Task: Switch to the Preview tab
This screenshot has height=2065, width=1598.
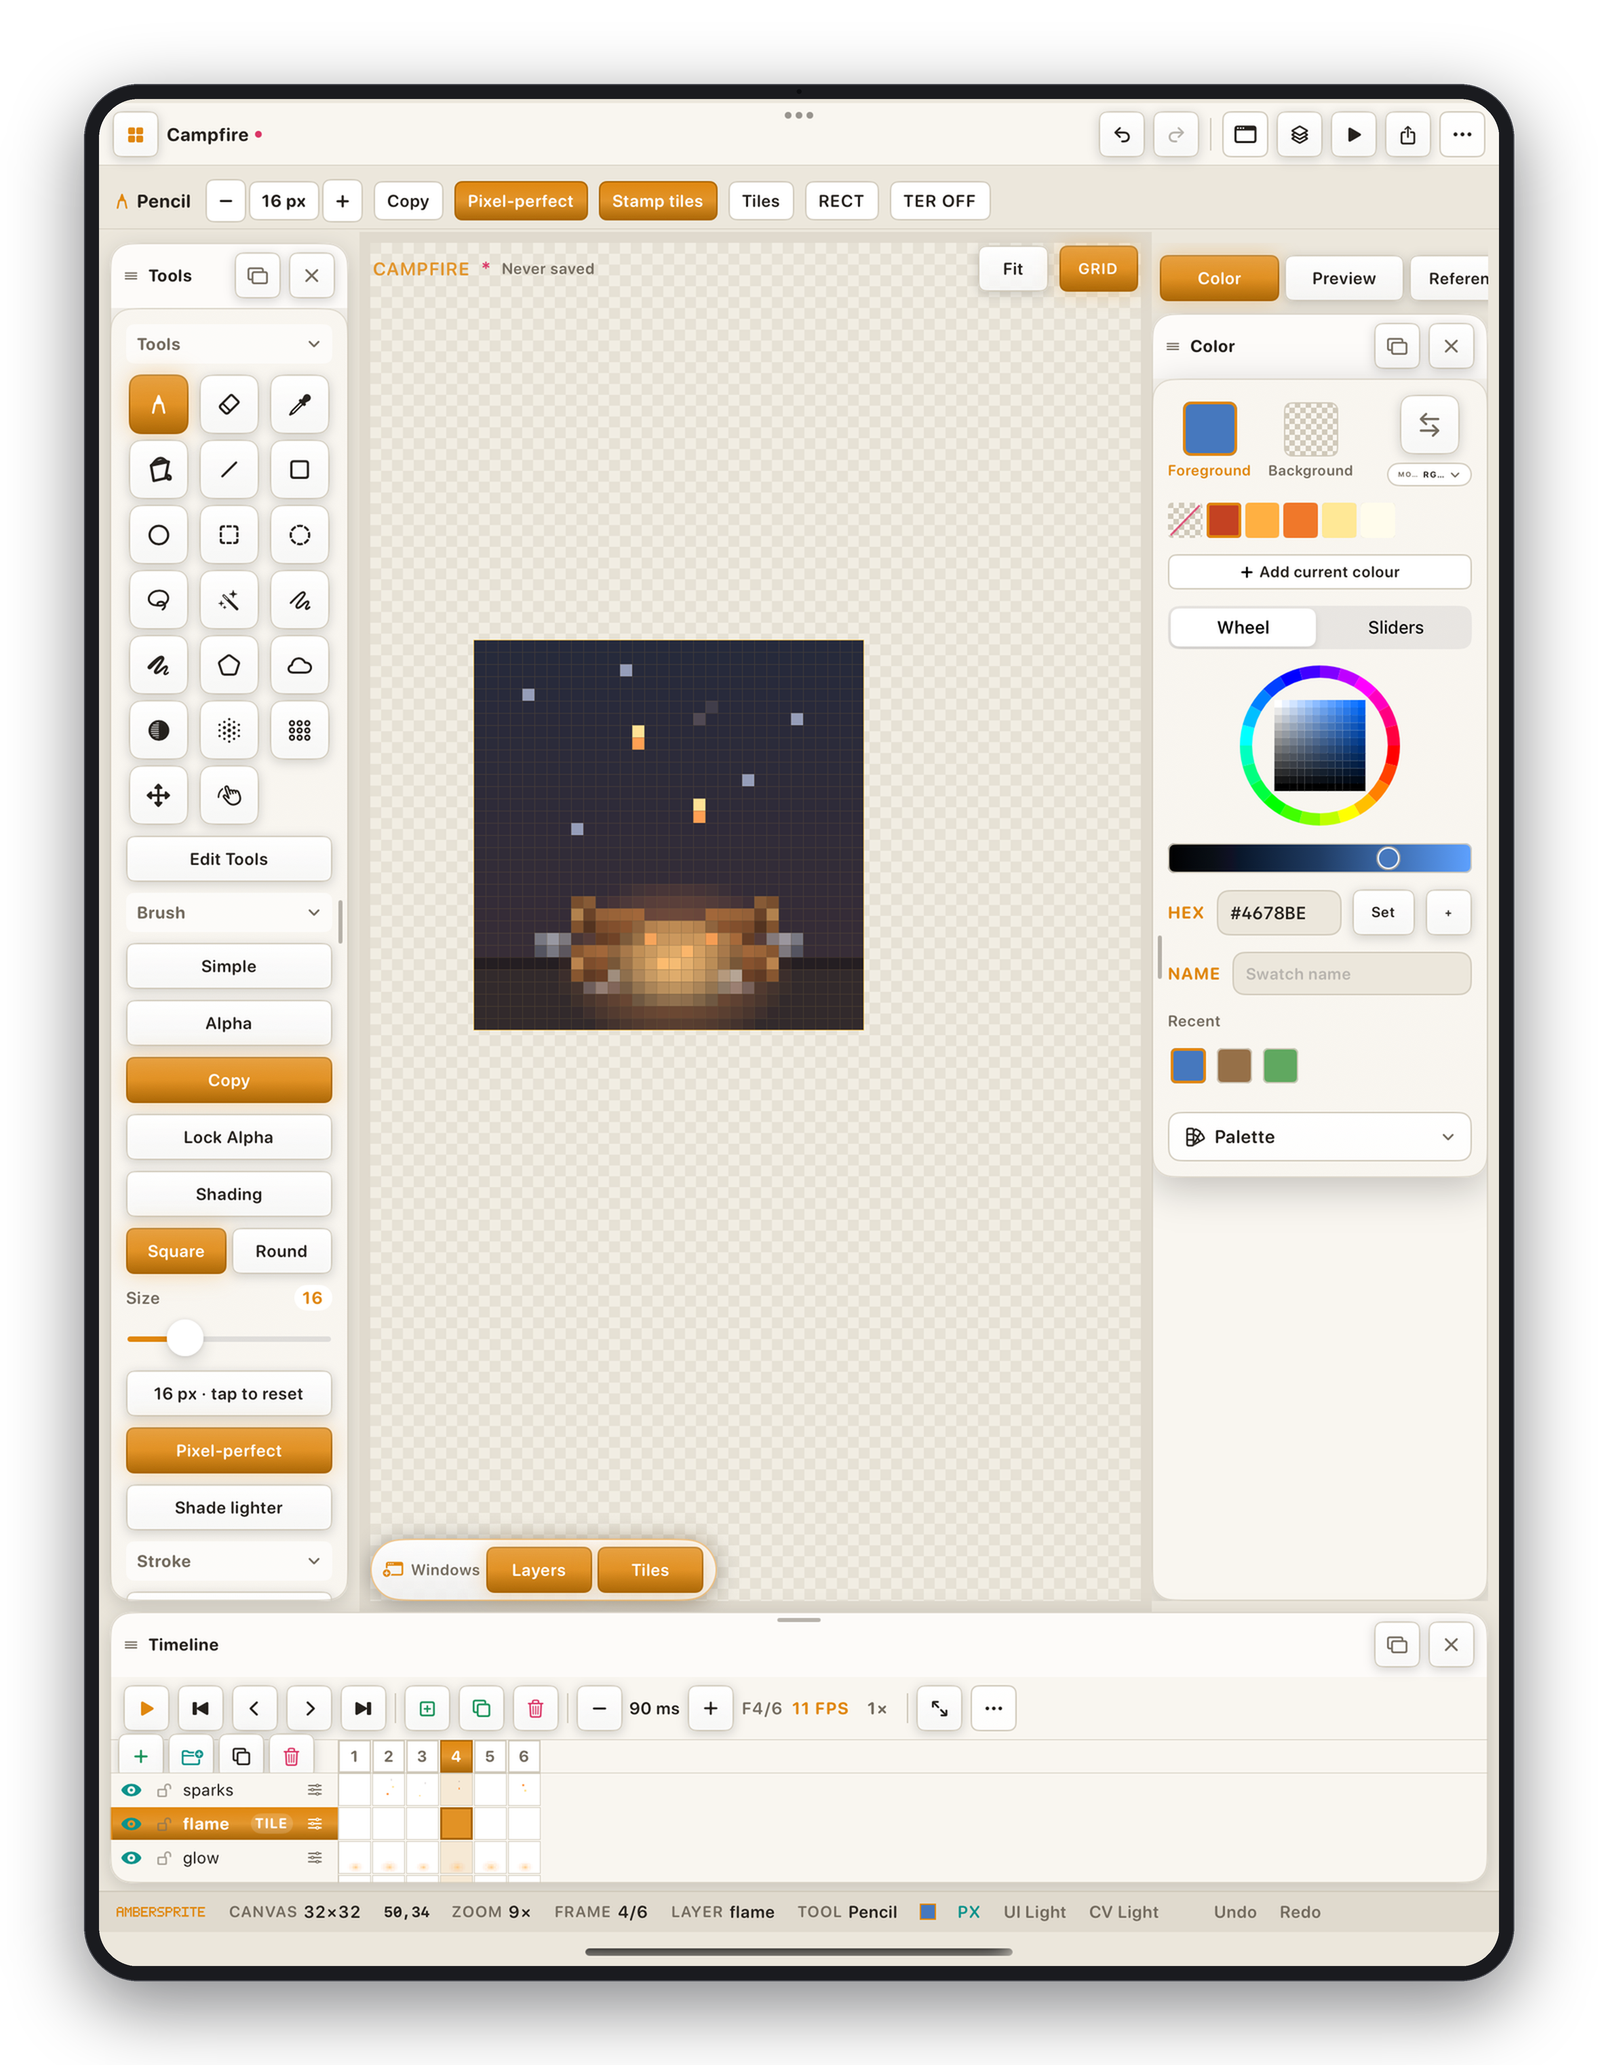Action: (1343, 278)
